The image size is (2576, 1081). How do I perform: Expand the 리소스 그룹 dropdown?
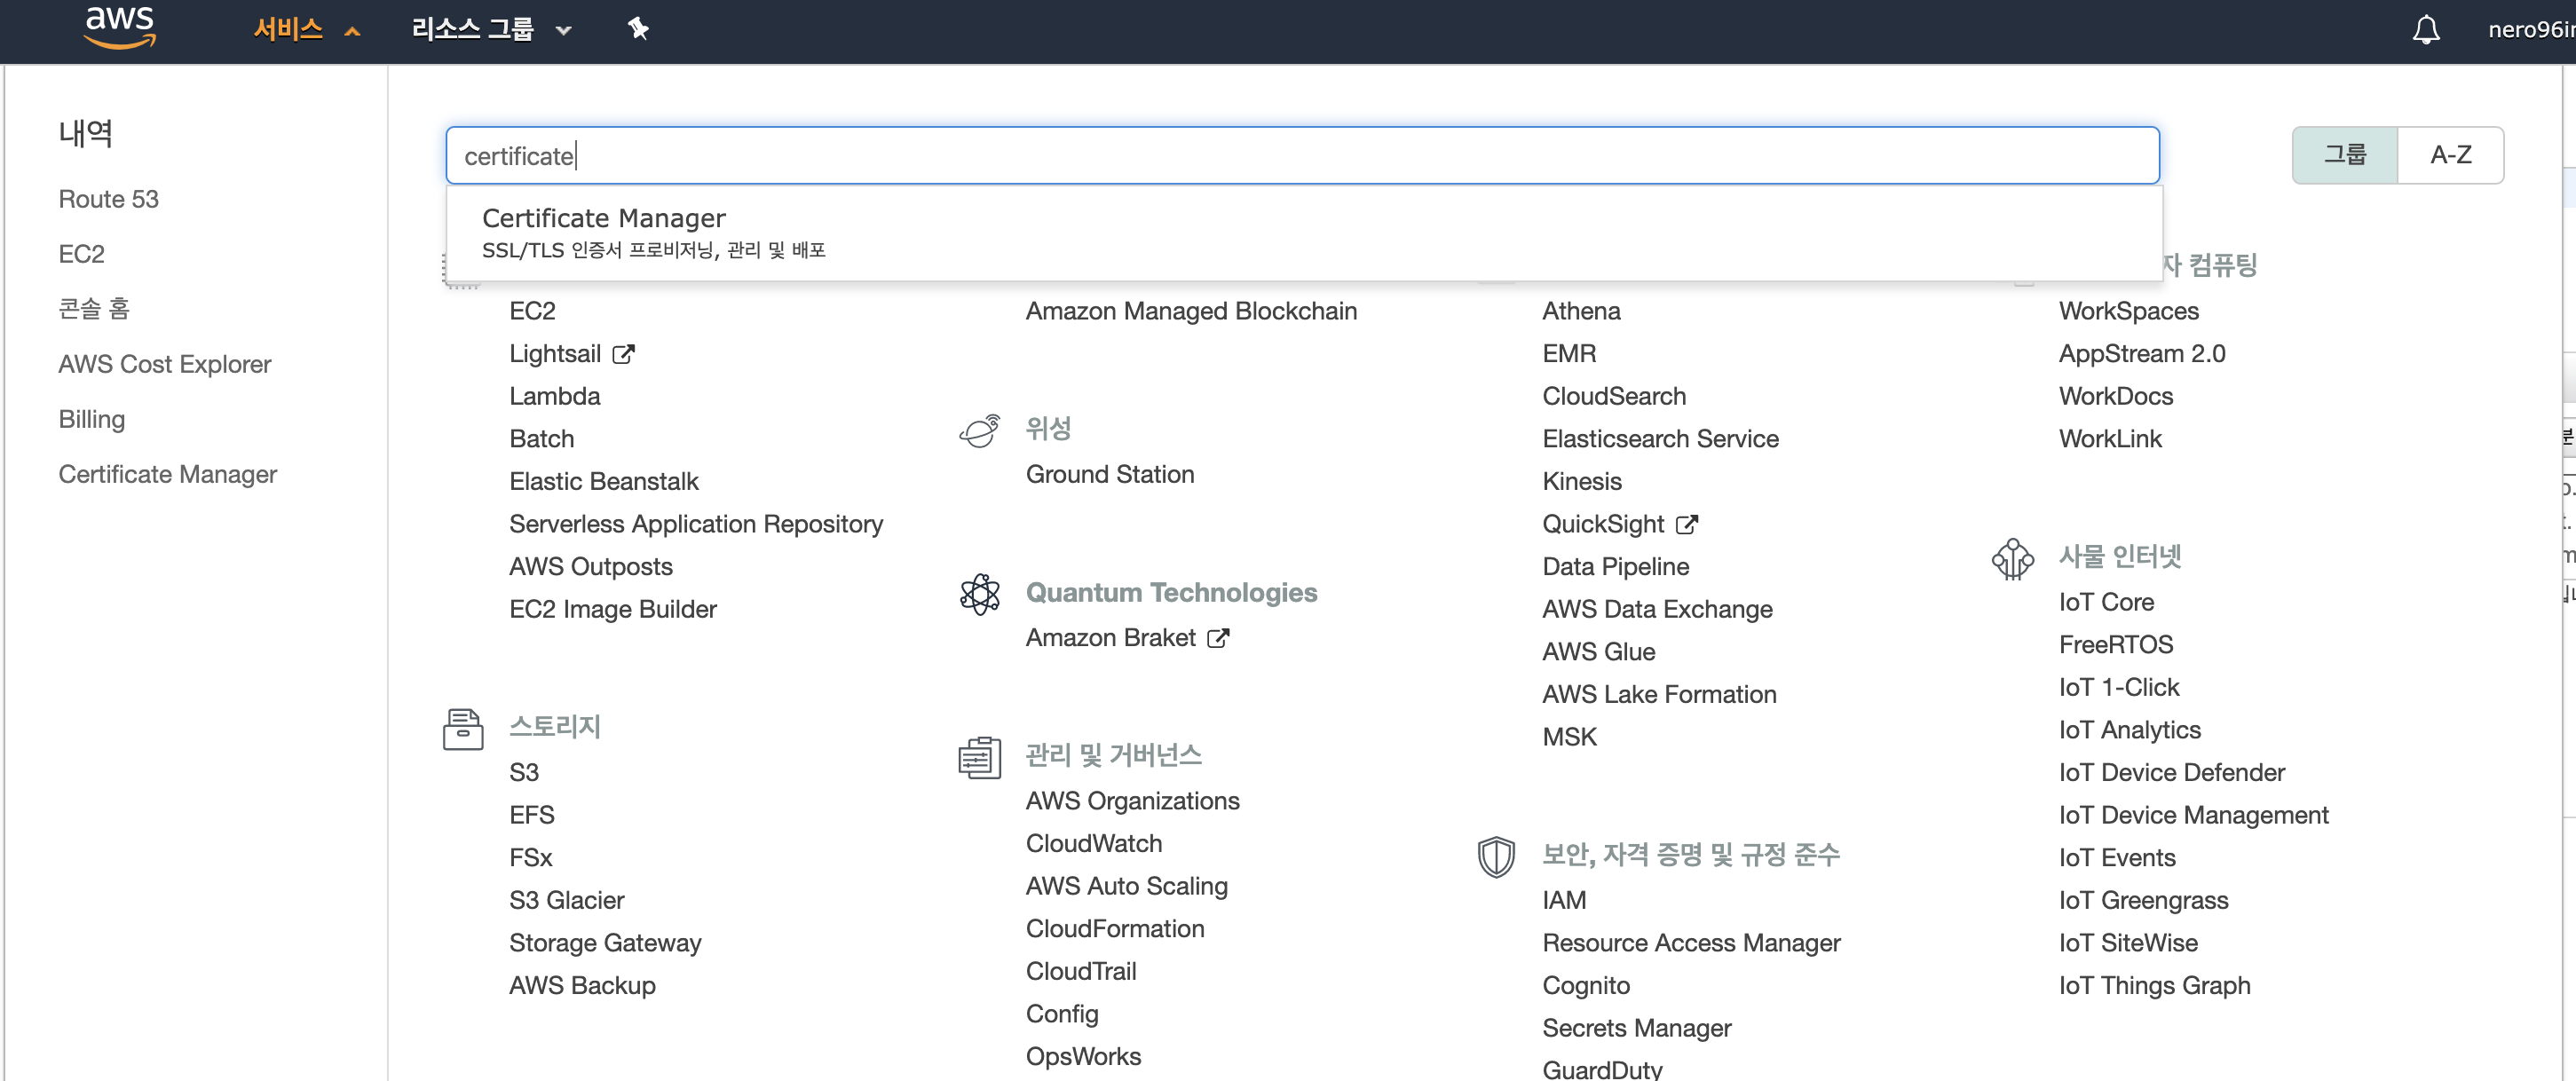pyautogui.click(x=491, y=29)
